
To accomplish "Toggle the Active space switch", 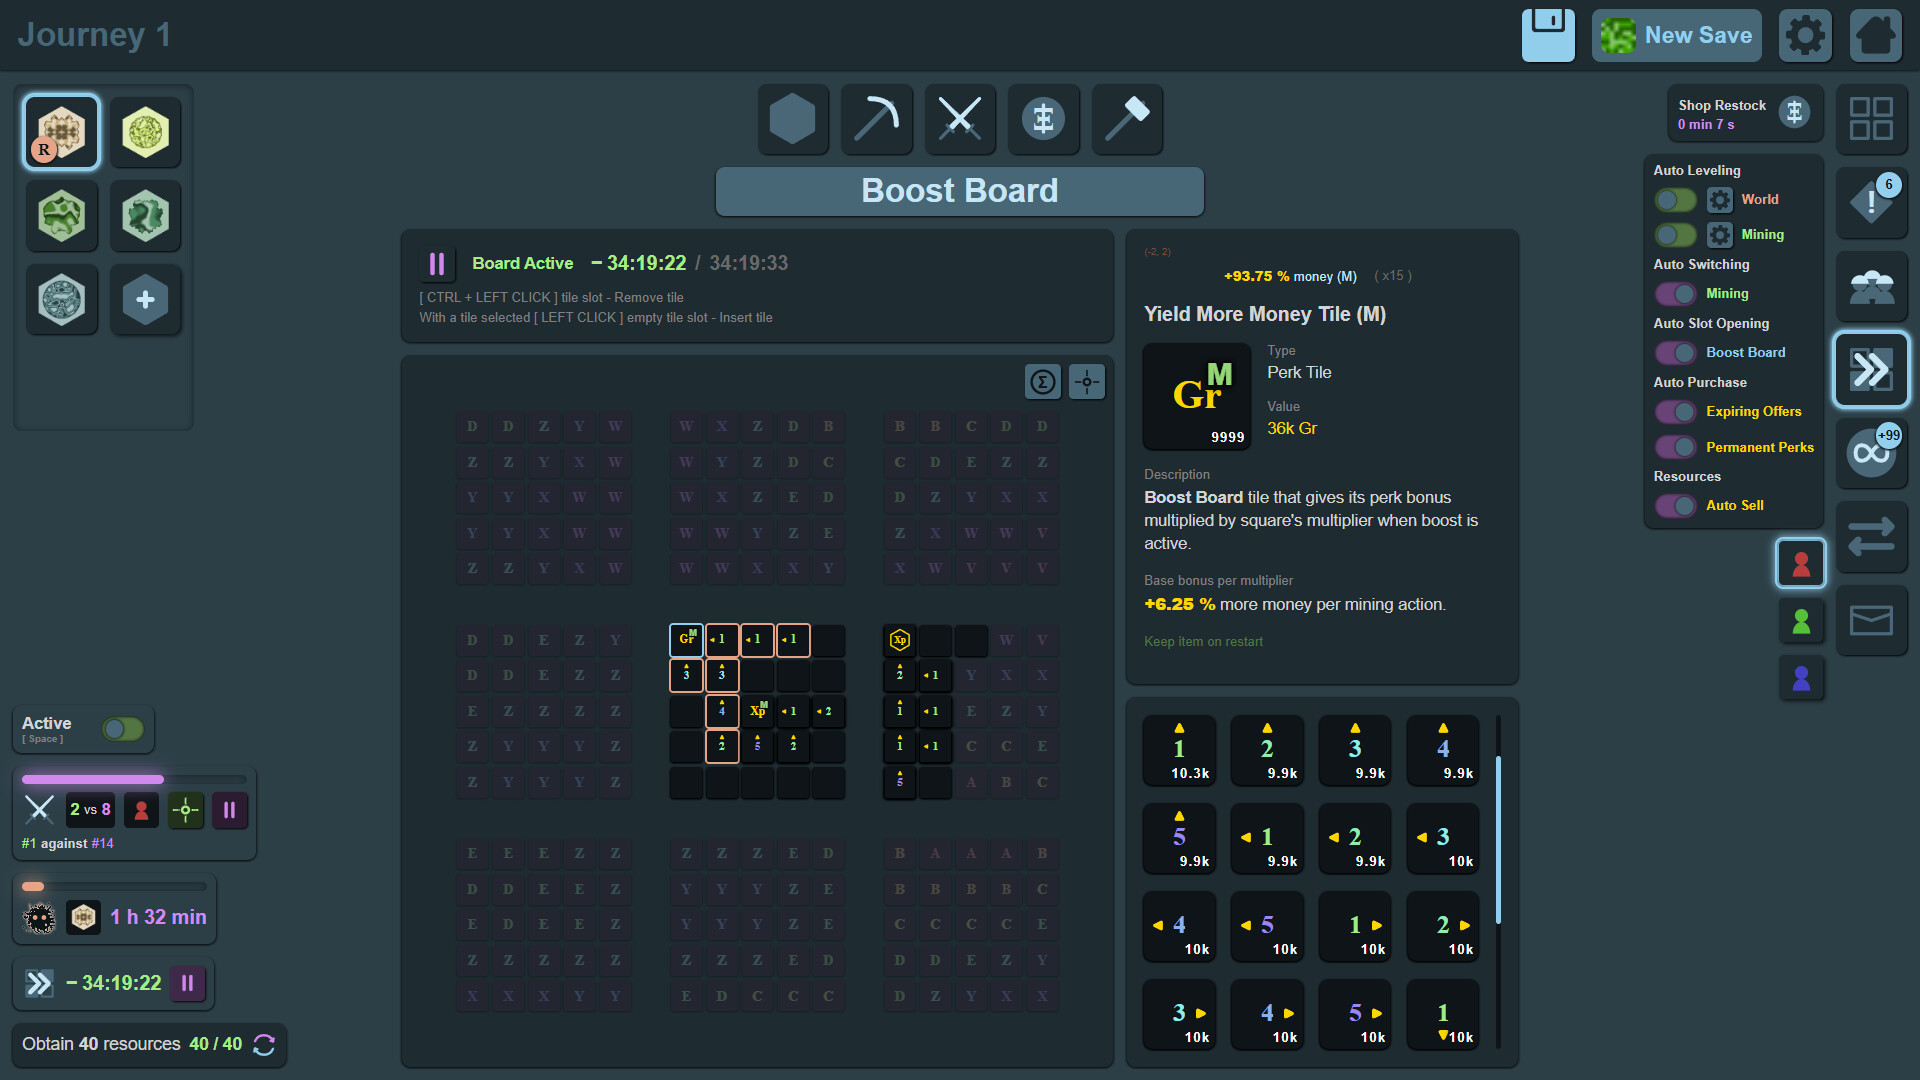I will click(123, 729).
